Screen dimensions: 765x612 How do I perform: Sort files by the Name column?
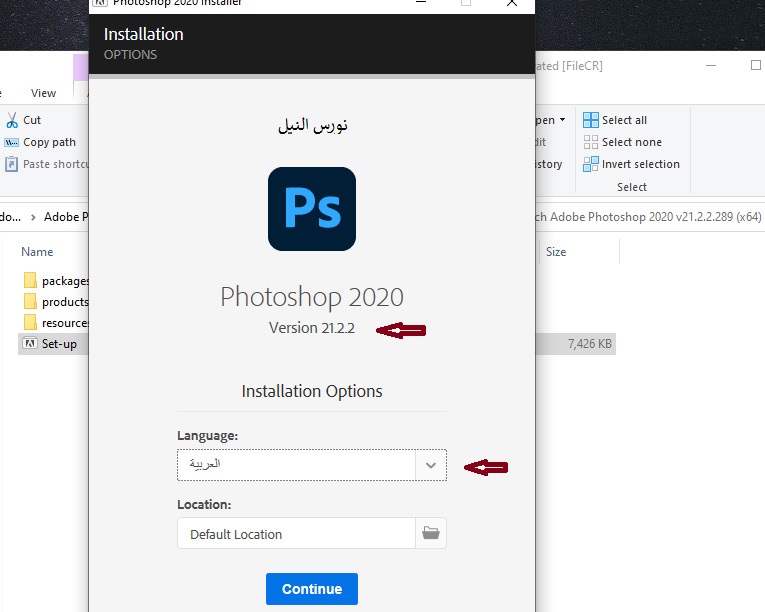[37, 252]
